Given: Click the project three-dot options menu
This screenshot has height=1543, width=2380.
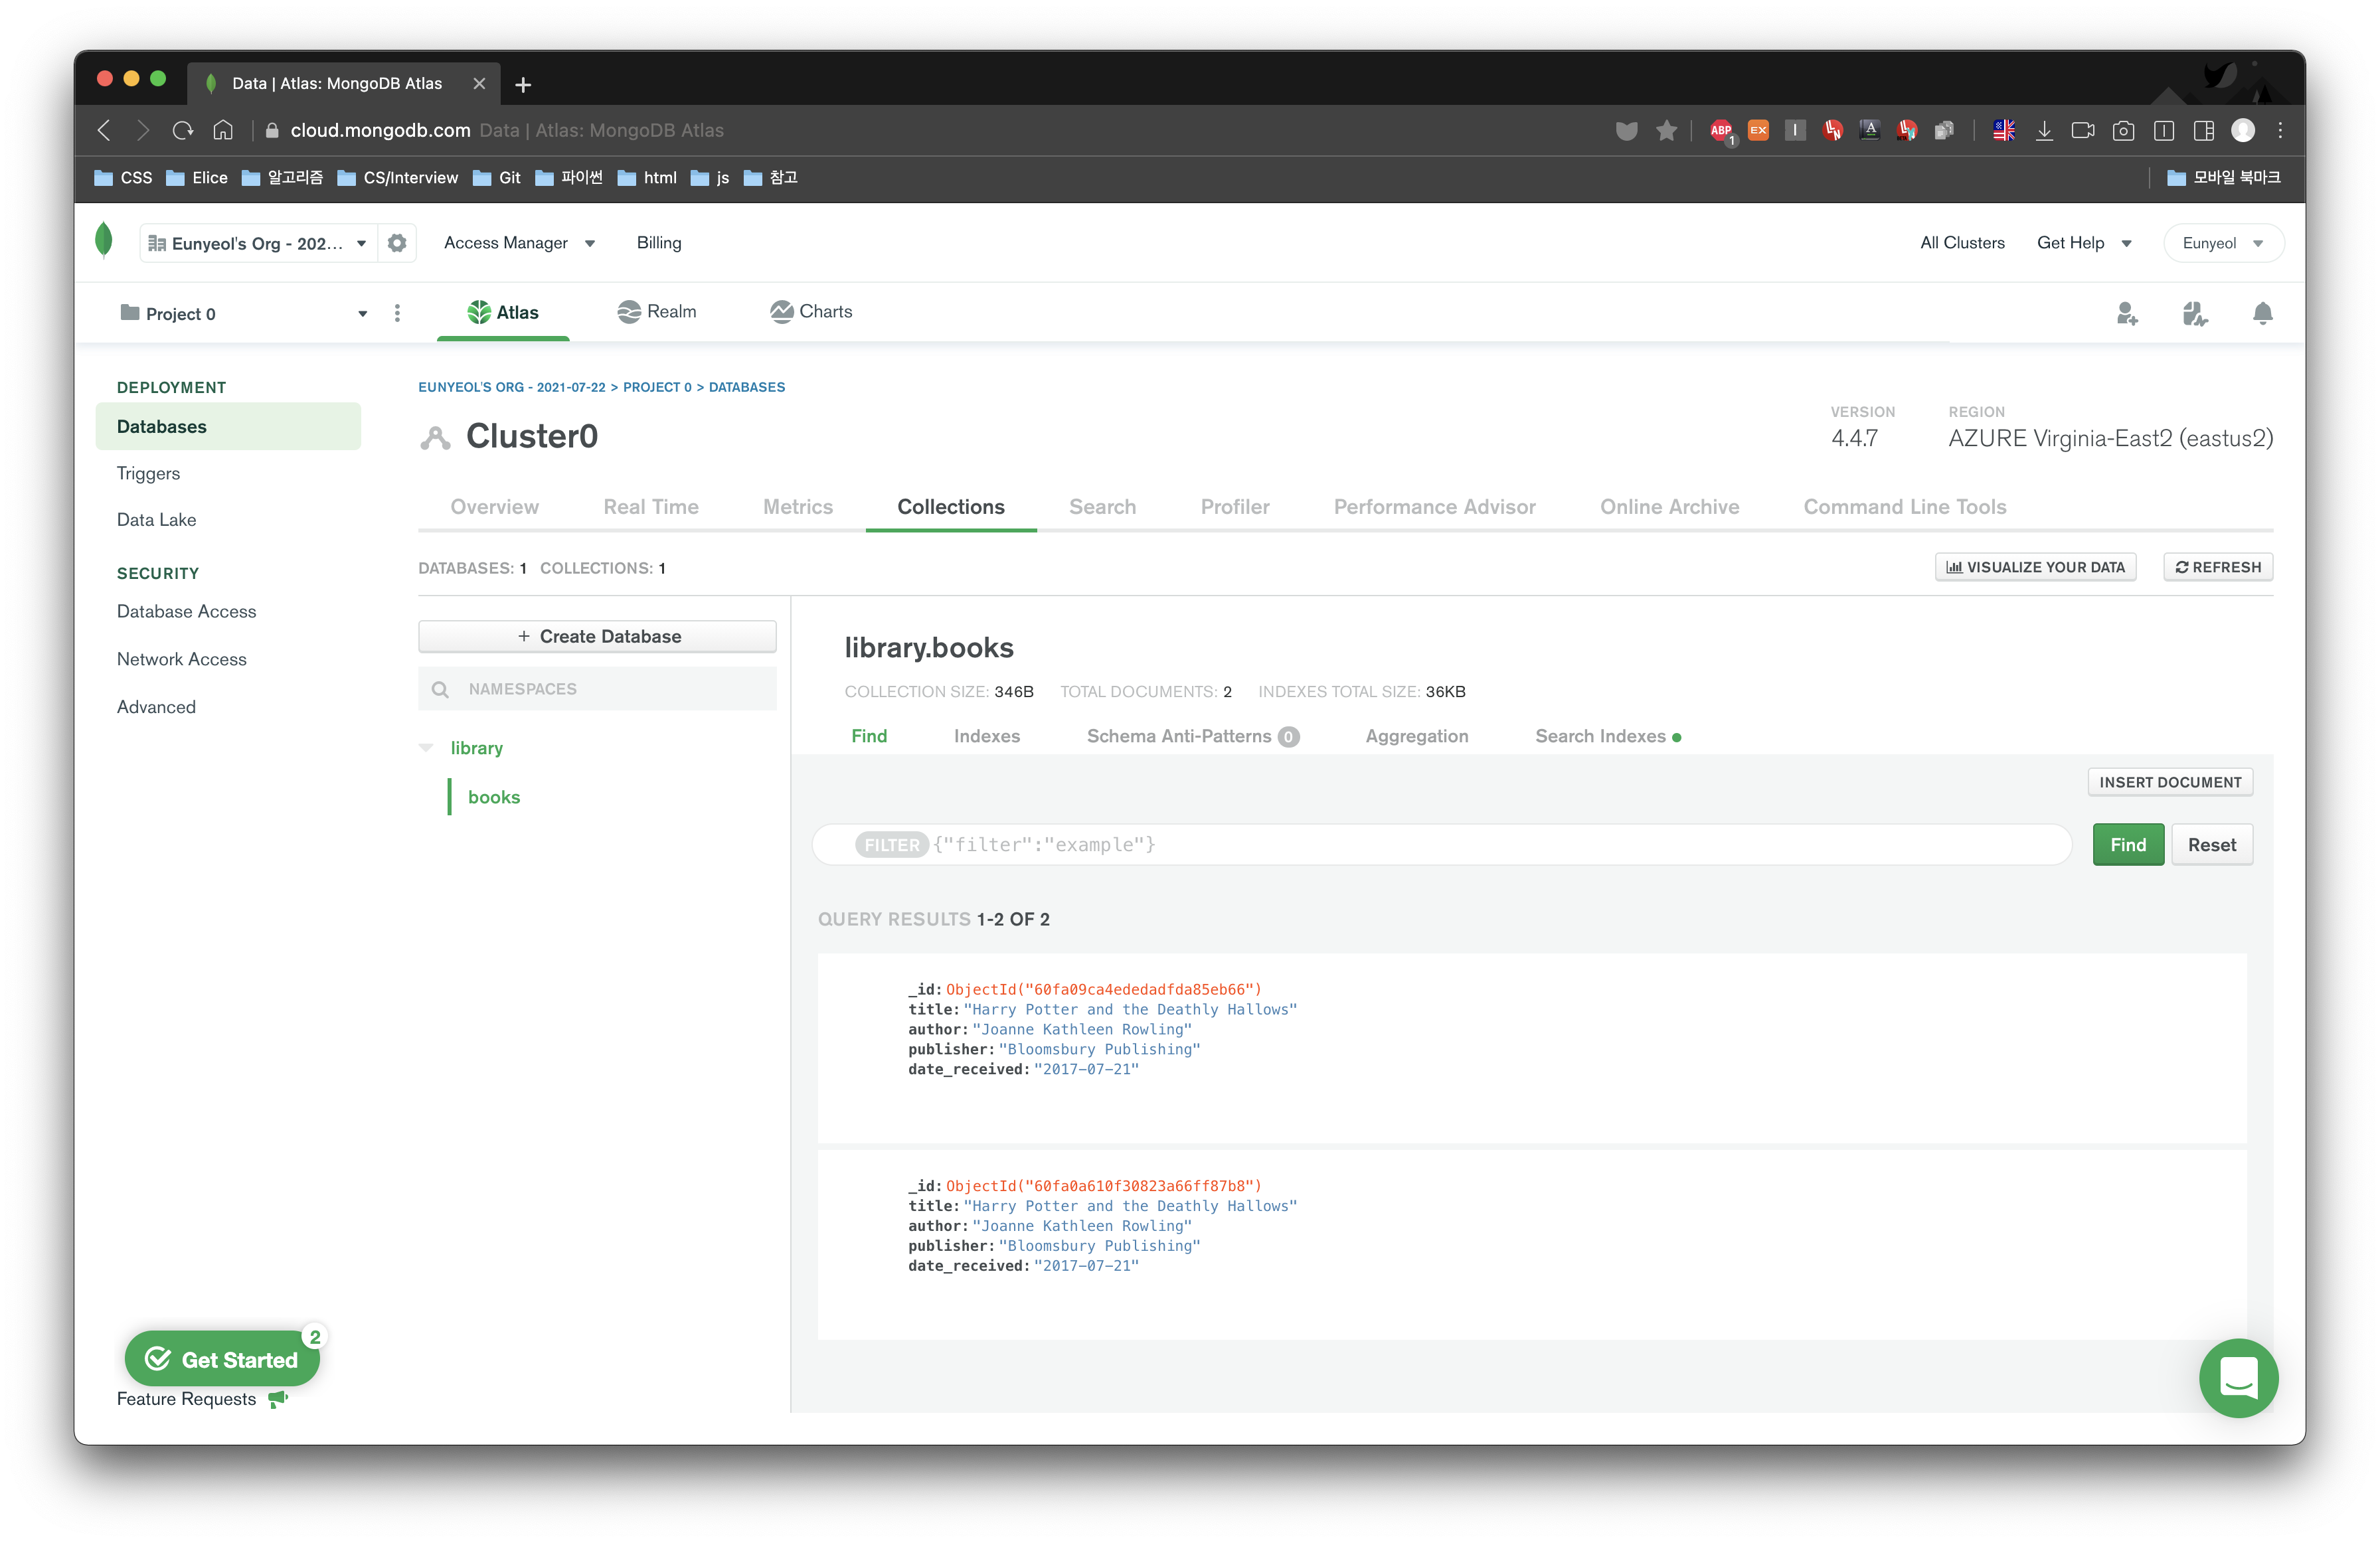Looking at the screenshot, I should pos(397,314).
